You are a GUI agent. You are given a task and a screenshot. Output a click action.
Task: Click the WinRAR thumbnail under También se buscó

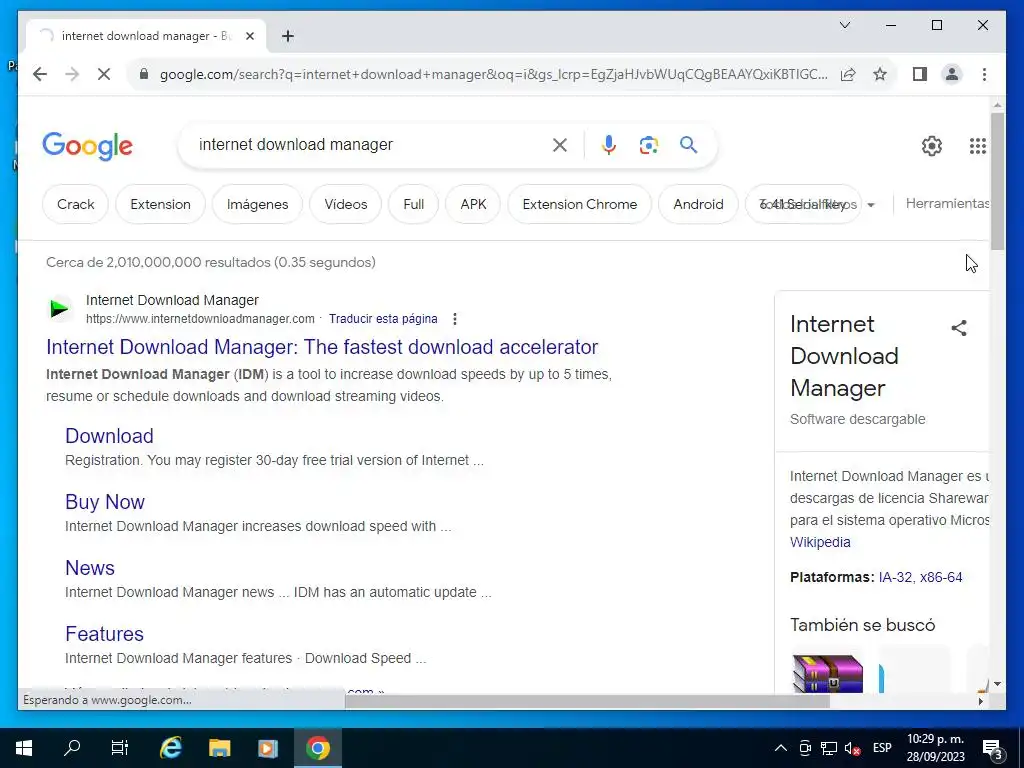(827, 673)
